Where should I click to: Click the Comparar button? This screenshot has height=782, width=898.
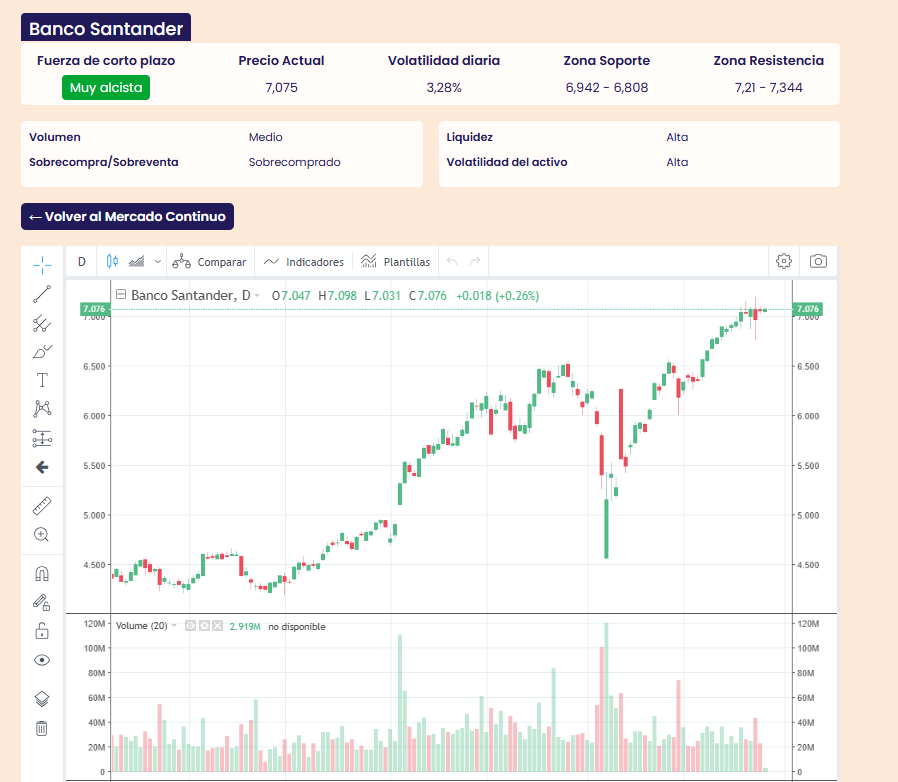[x=209, y=262]
